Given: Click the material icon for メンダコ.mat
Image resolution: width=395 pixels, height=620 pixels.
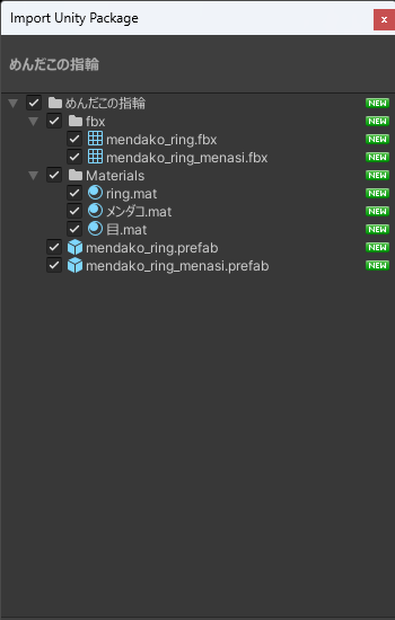Looking at the screenshot, I should [x=95, y=211].
